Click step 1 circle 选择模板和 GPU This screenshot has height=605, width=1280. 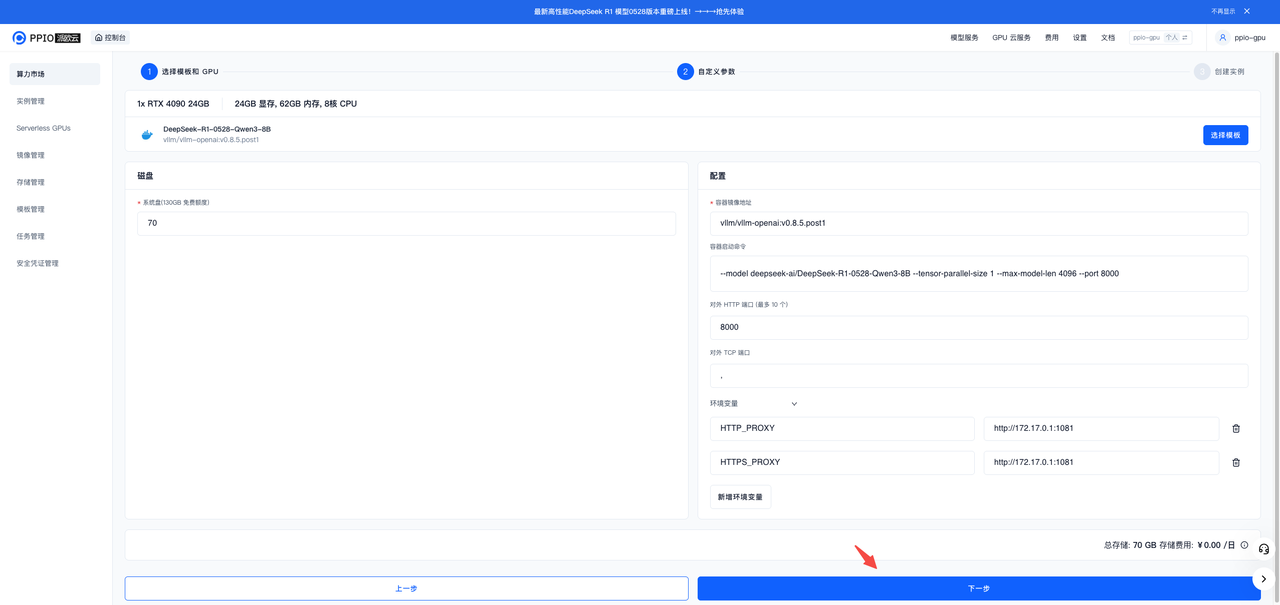click(149, 72)
